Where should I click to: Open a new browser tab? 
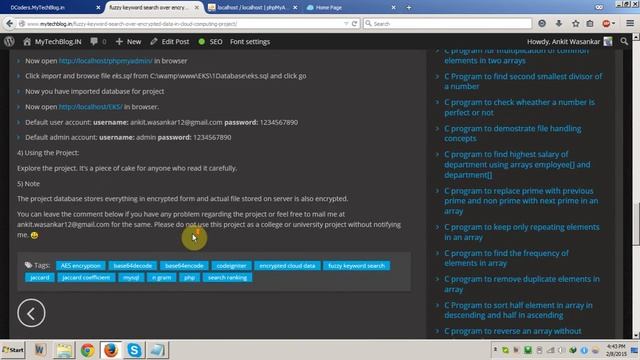pyautogui.click(x=409, y=7)
